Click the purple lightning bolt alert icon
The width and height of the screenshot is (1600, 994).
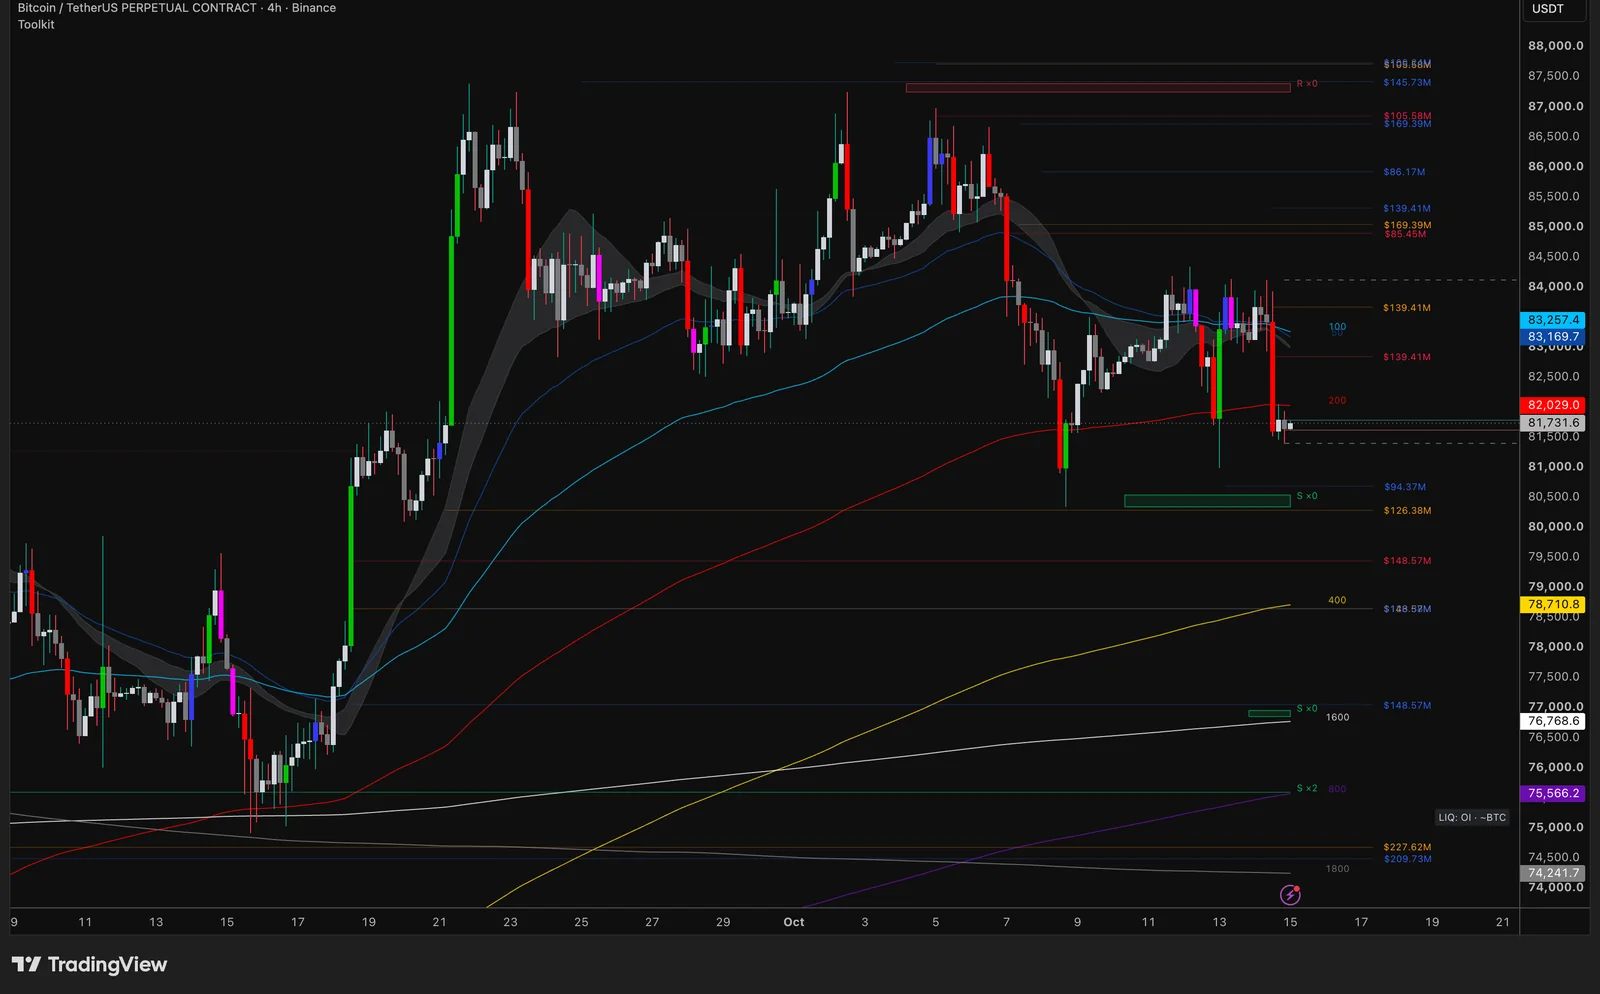[x=1291, y=895]
